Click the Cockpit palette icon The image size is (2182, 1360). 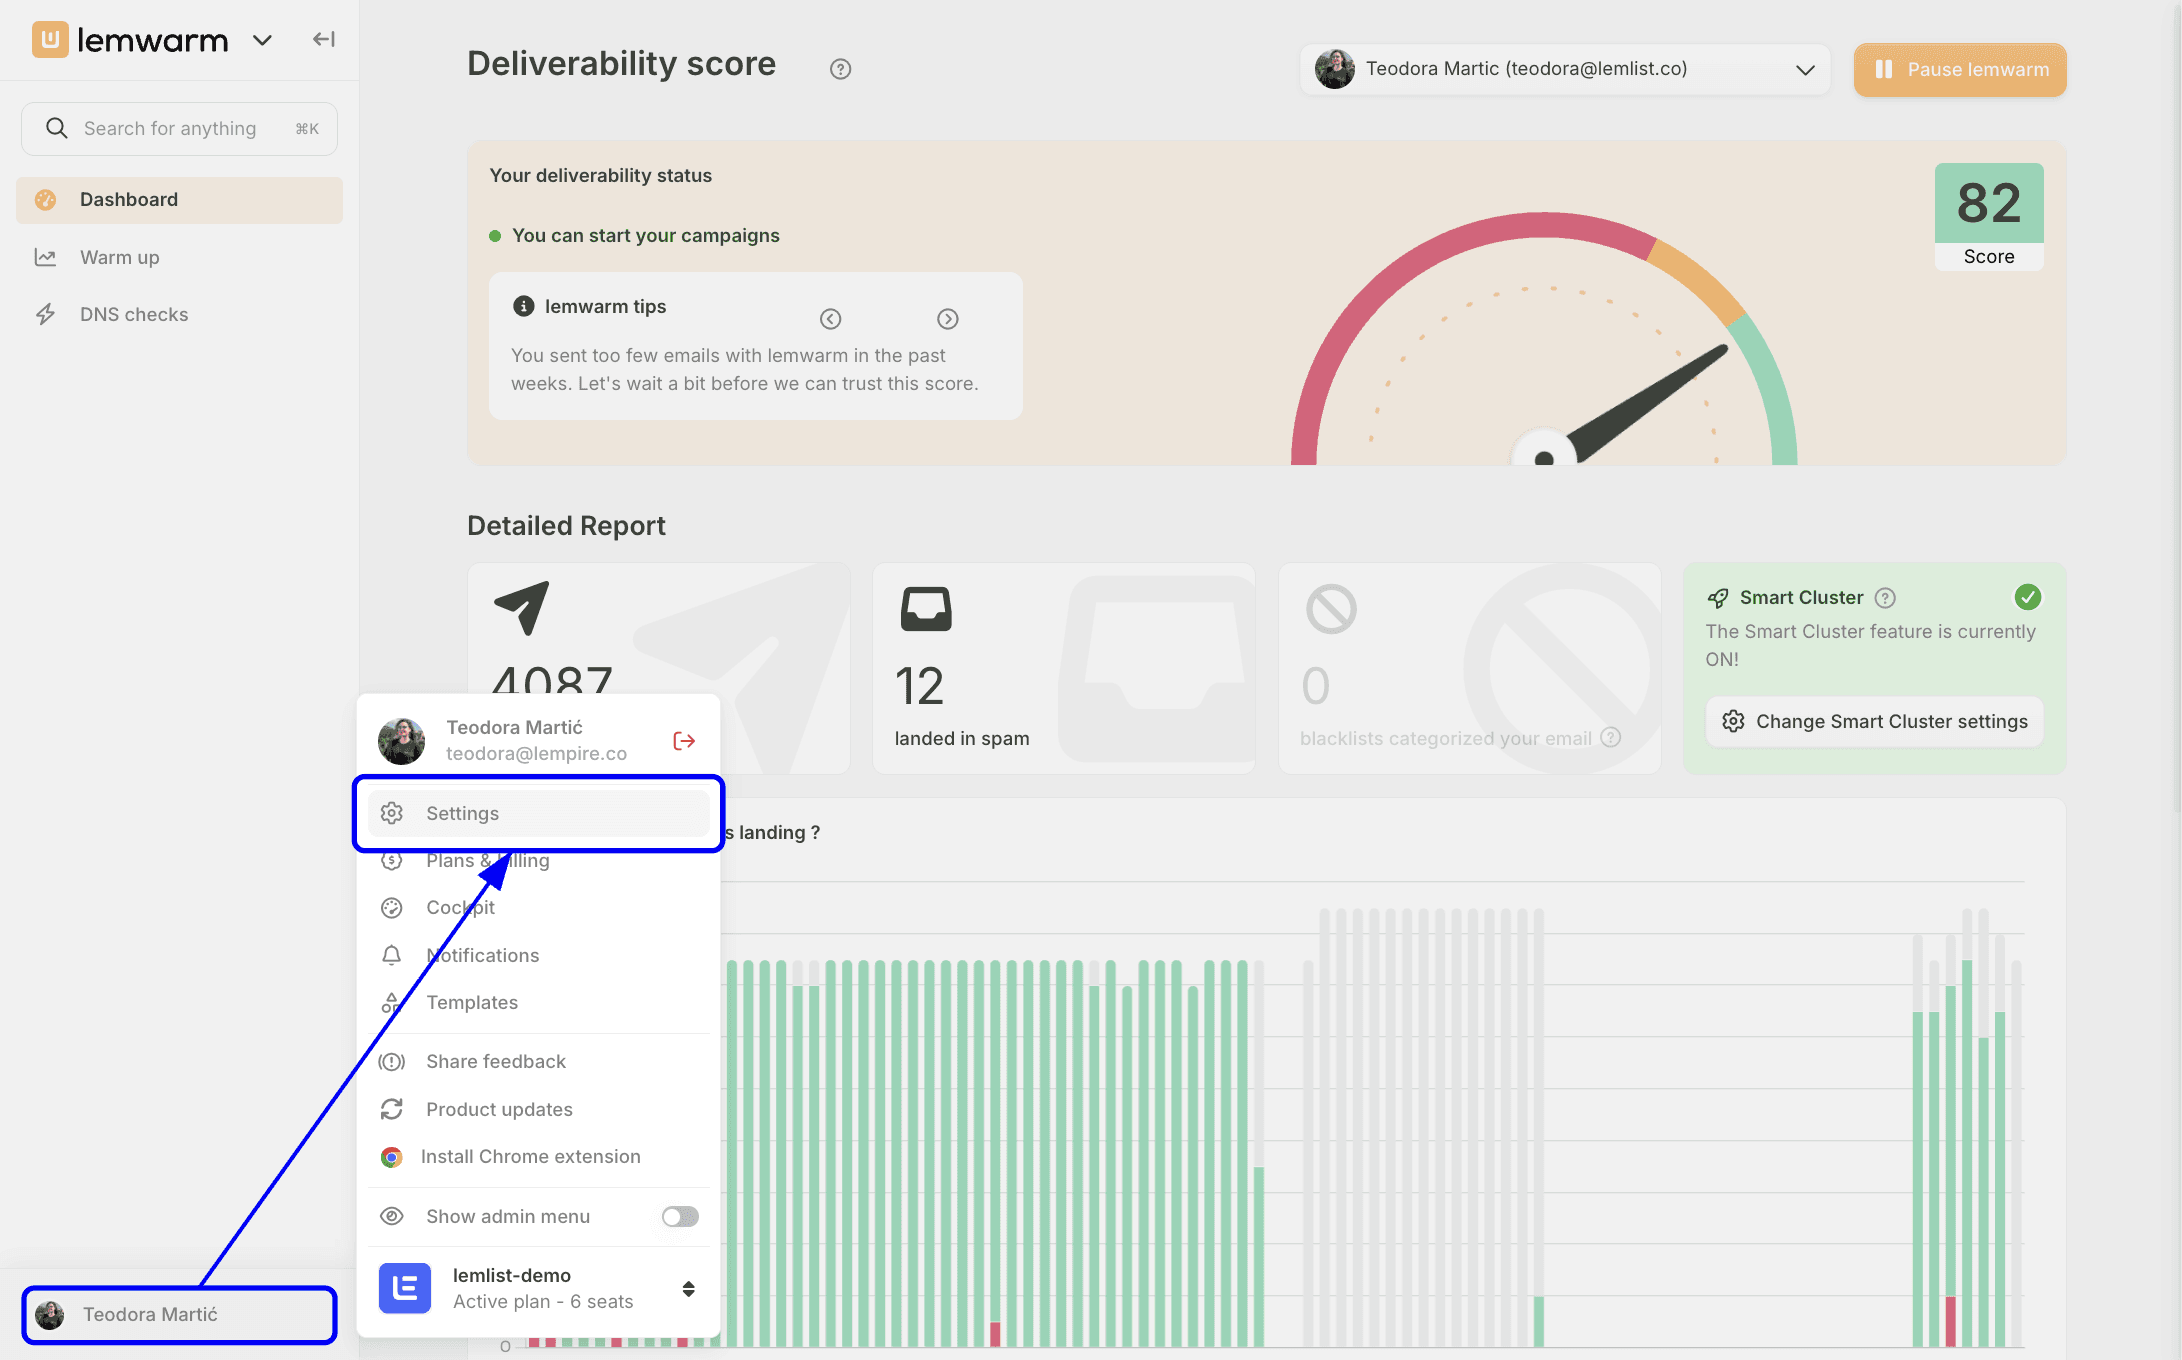pyautogui.click(x=392, y=907)
